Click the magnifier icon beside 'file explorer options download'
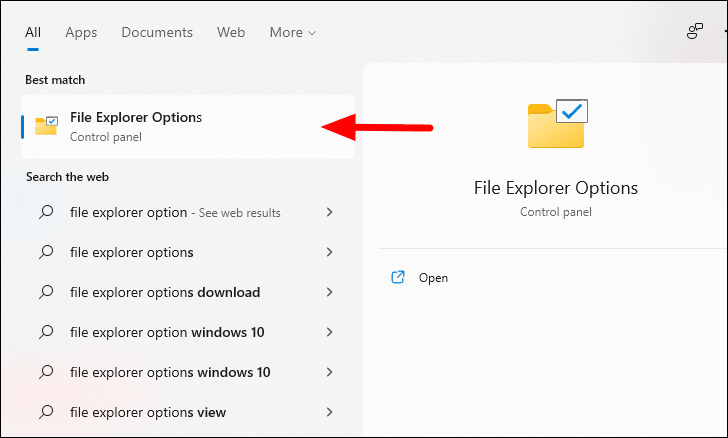Image resolution: width=728 pixels, height=438 pixels. [46, 292]
